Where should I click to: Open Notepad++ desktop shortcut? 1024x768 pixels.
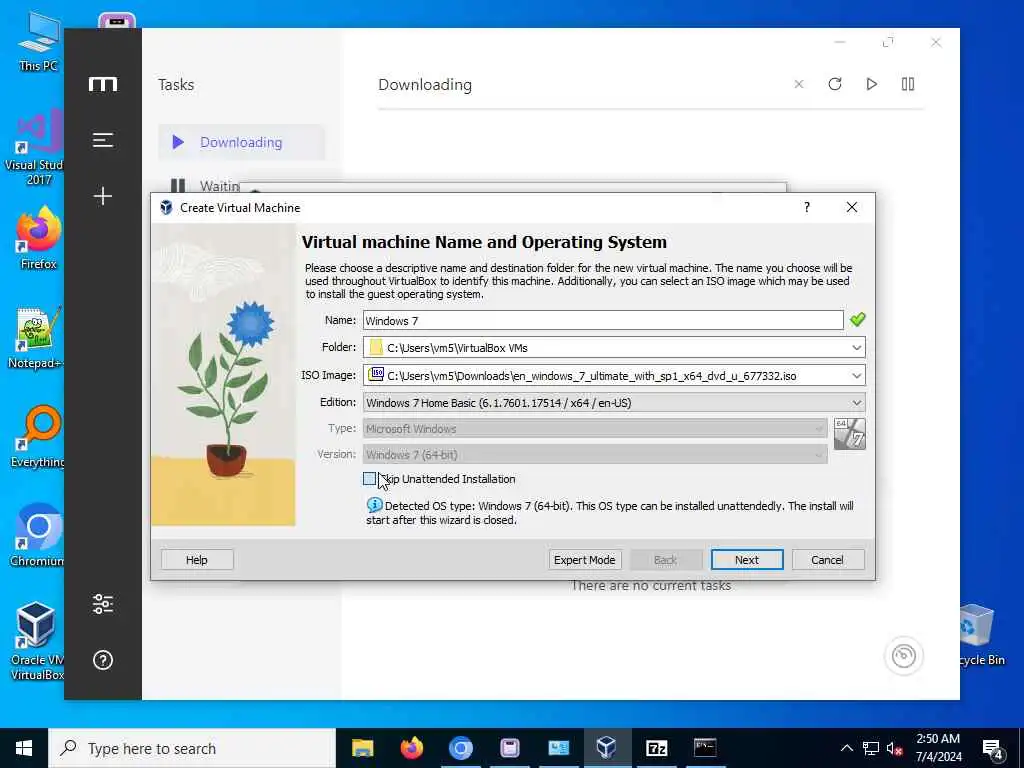[36, 338]
